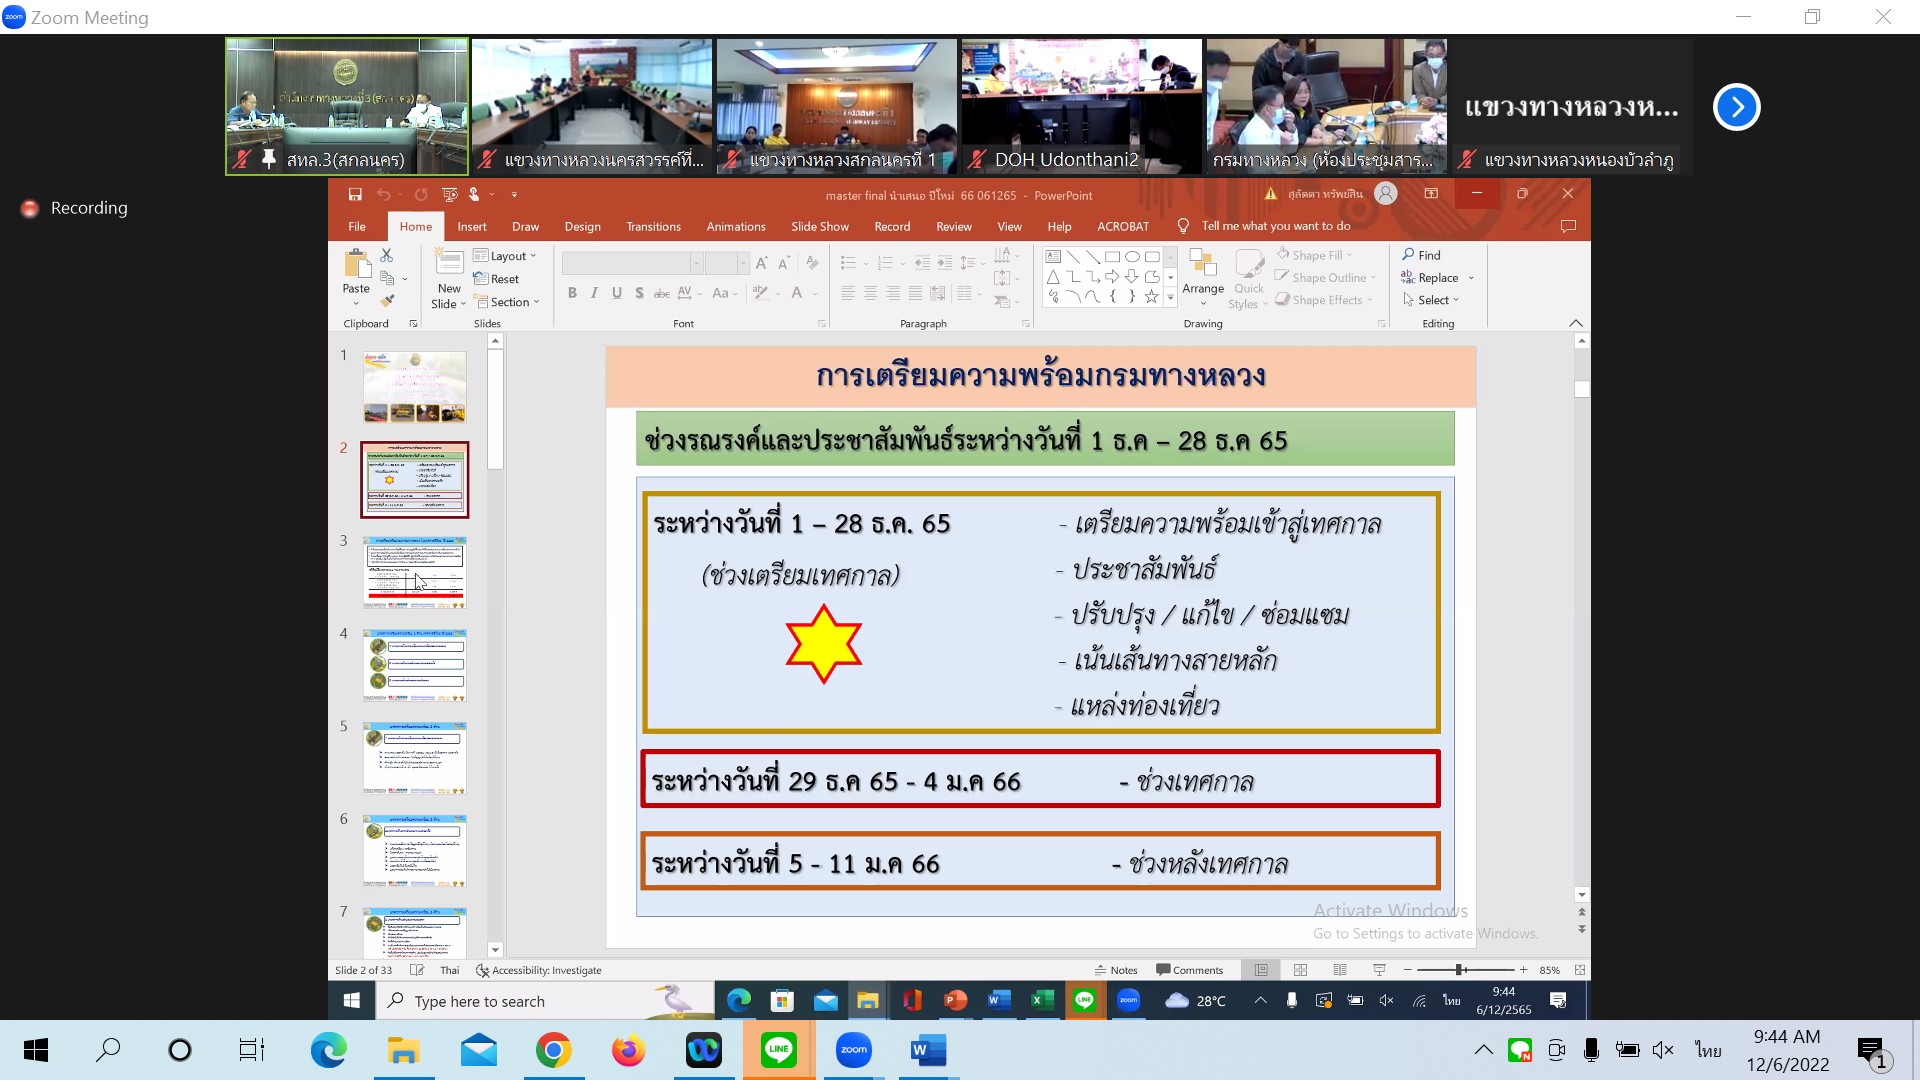The width and height of the screenshot is (1920, 1080).
Task: Switch to the Design tab
Action: [582, 227]
